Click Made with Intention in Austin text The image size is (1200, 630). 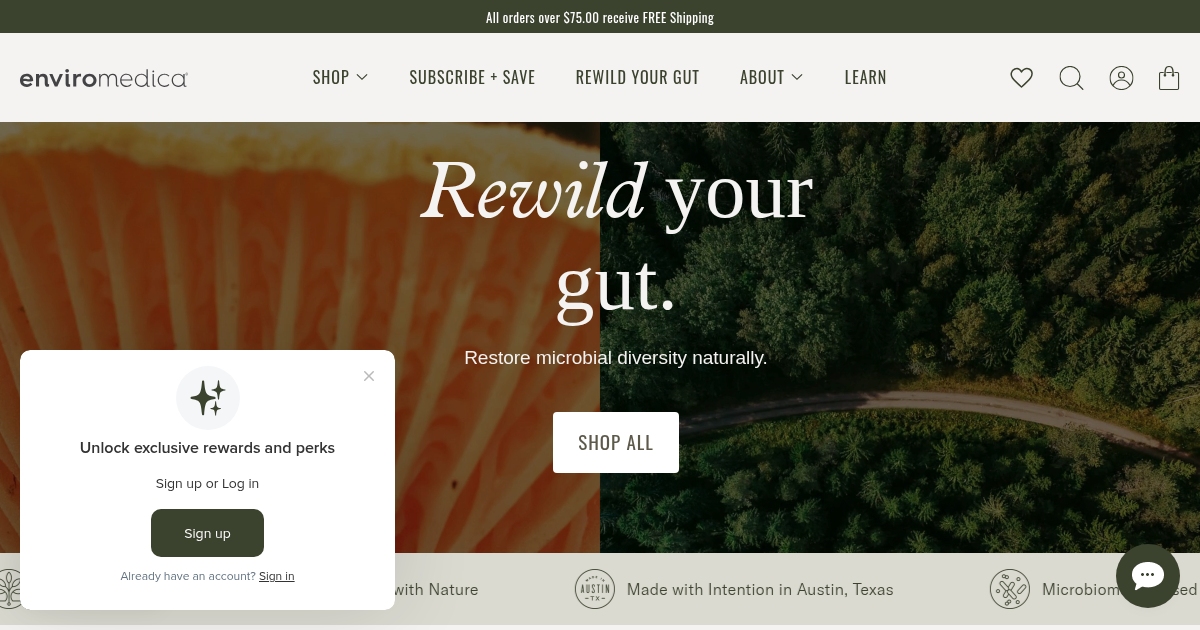click(760, 589)
